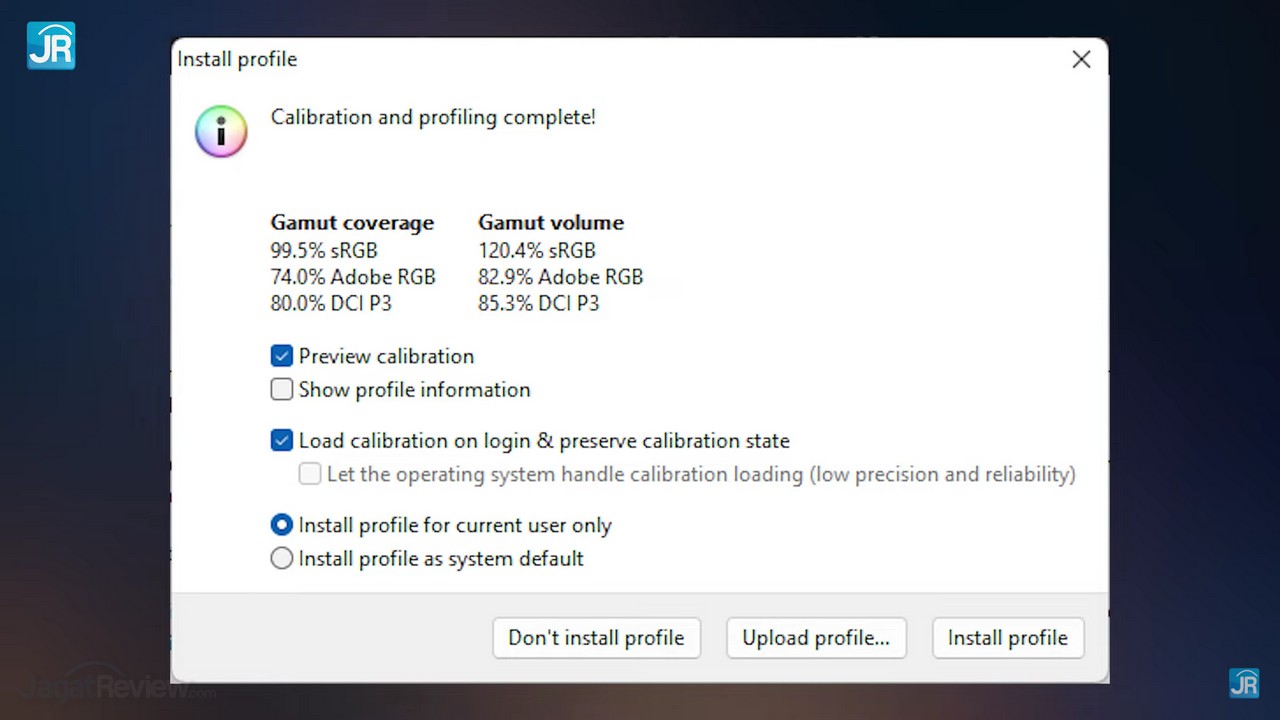Uncheck the Preview calibration checkbox
The image size is (1280, 720).
(x=282, y=356)
